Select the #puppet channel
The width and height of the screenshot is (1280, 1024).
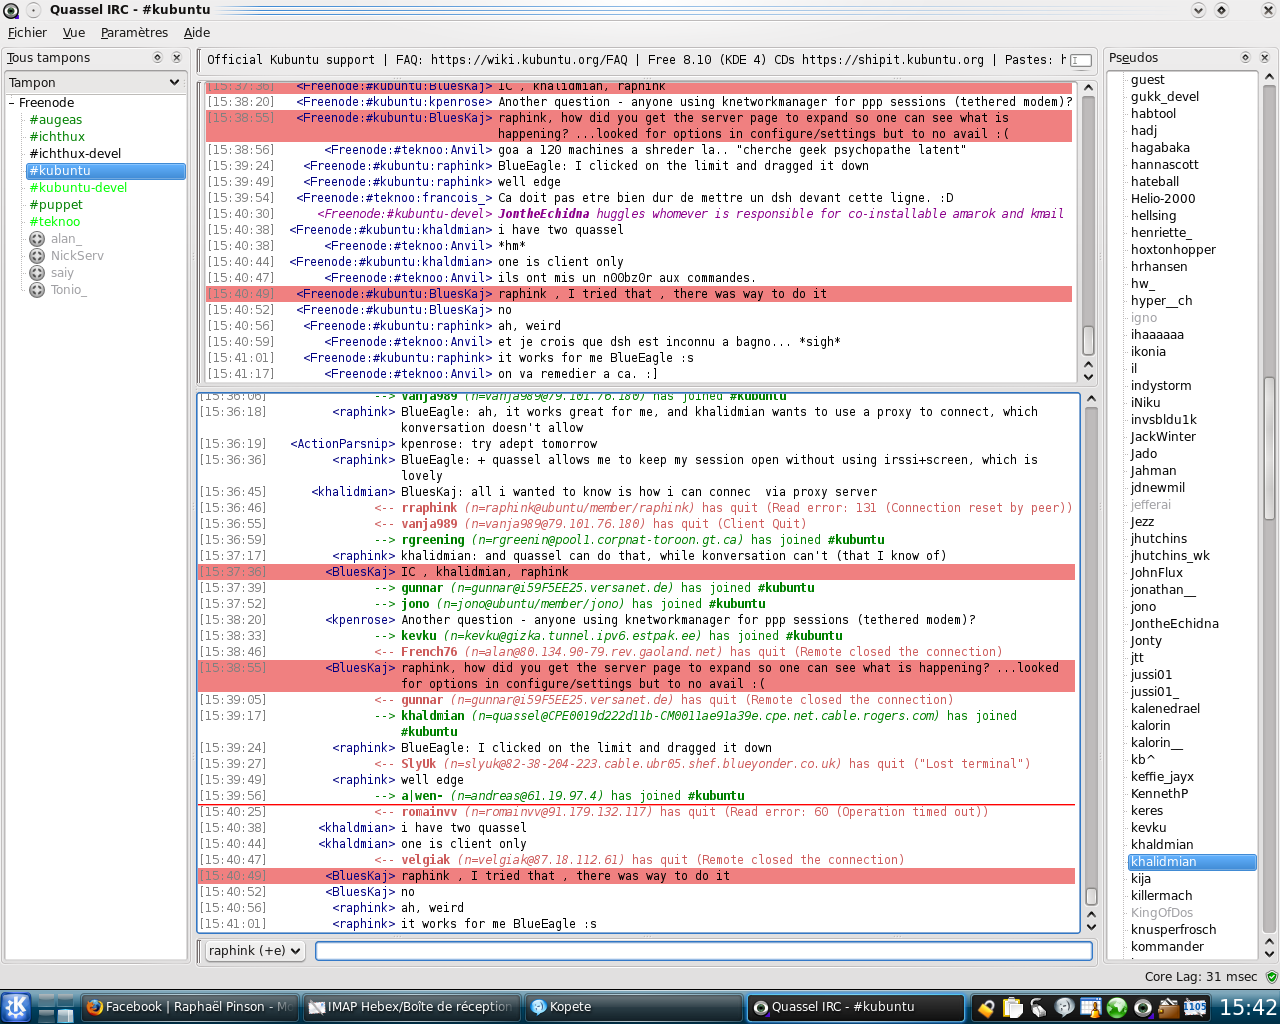point(56,205)
